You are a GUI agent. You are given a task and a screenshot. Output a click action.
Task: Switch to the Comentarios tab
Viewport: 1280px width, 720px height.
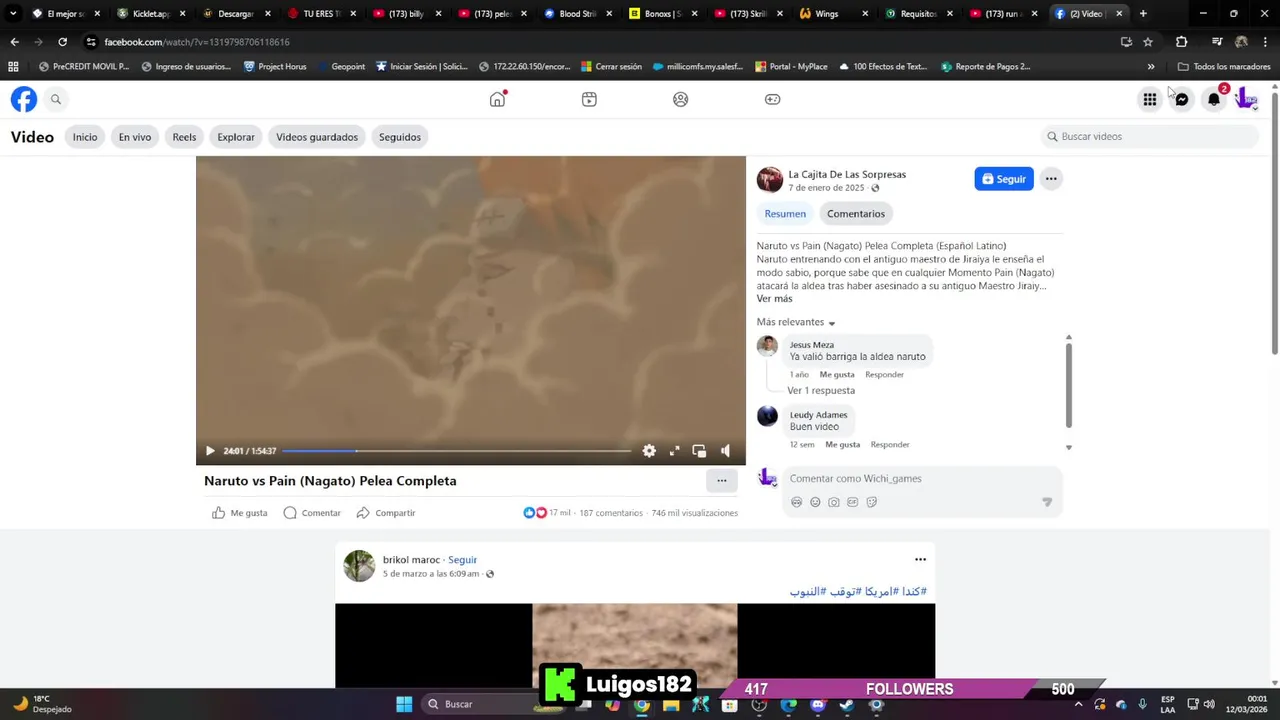point(856,214)
